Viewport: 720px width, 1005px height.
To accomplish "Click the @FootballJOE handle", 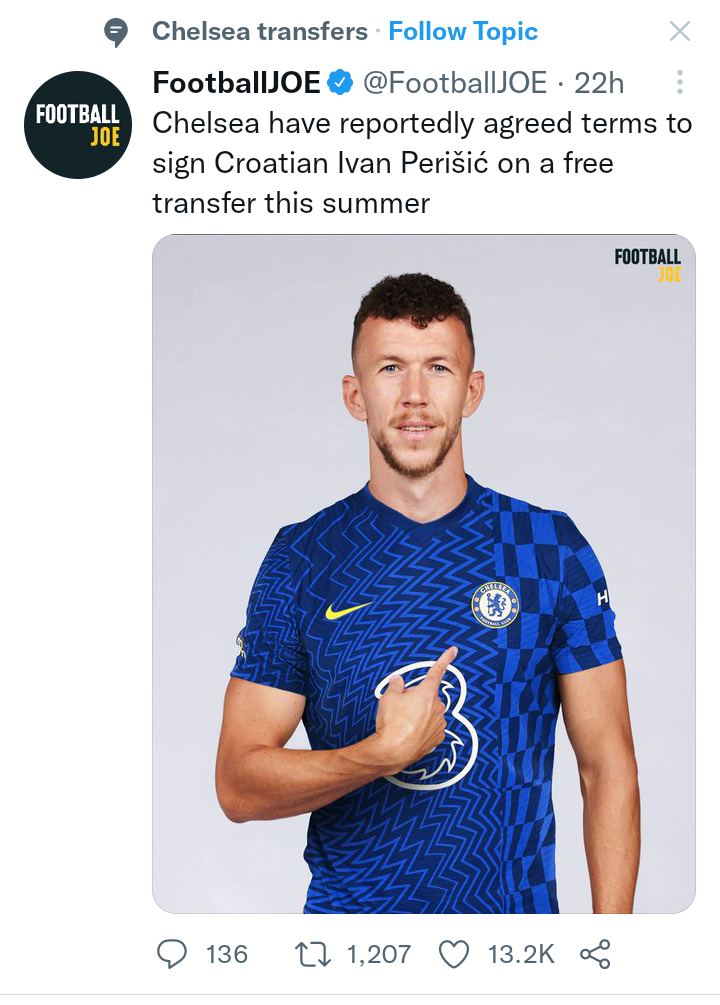I will pyautogui.click(x=455, y=83).
